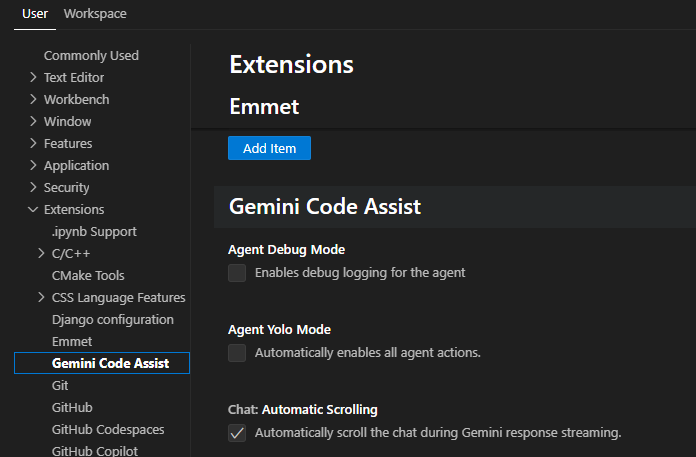
Task: Select Workbench in settings tree
Action: pos(76,99)
